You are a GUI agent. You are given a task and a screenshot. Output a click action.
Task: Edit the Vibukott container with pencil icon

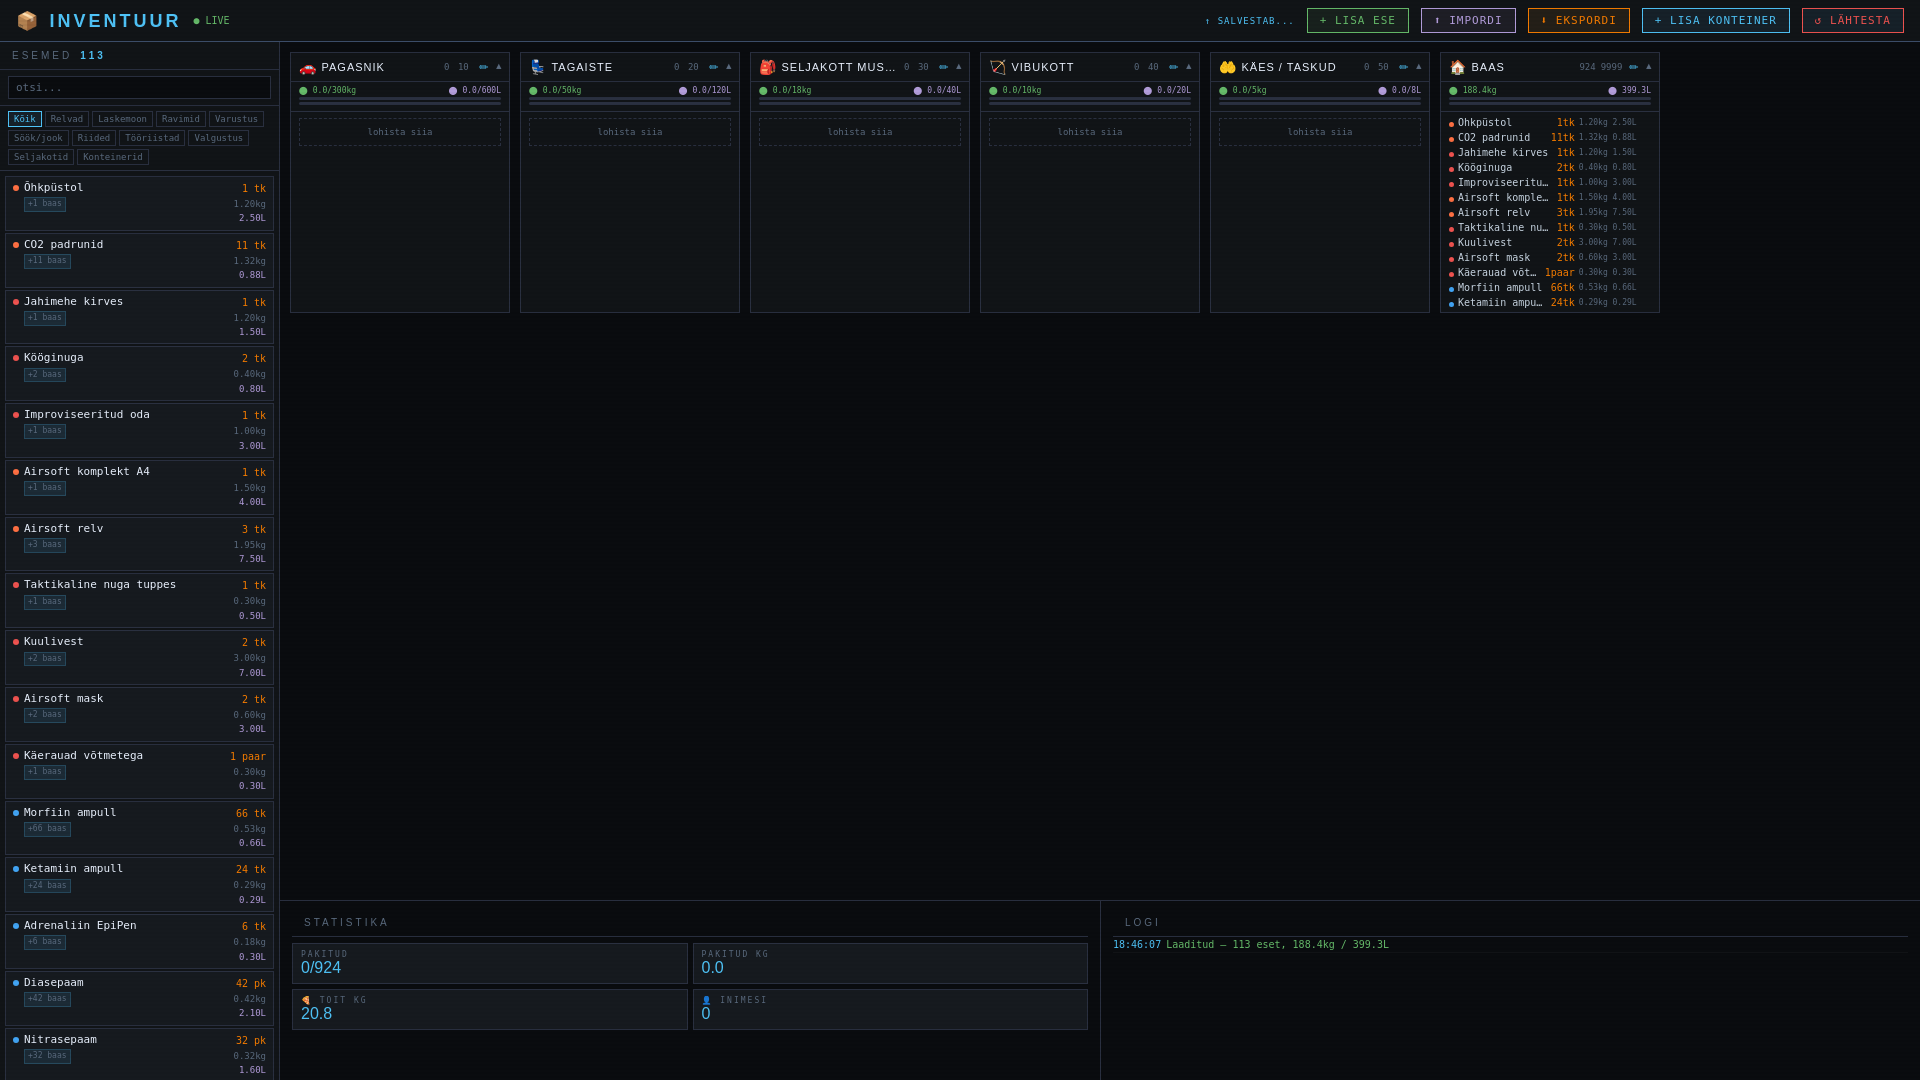[x=1174, y=67]
